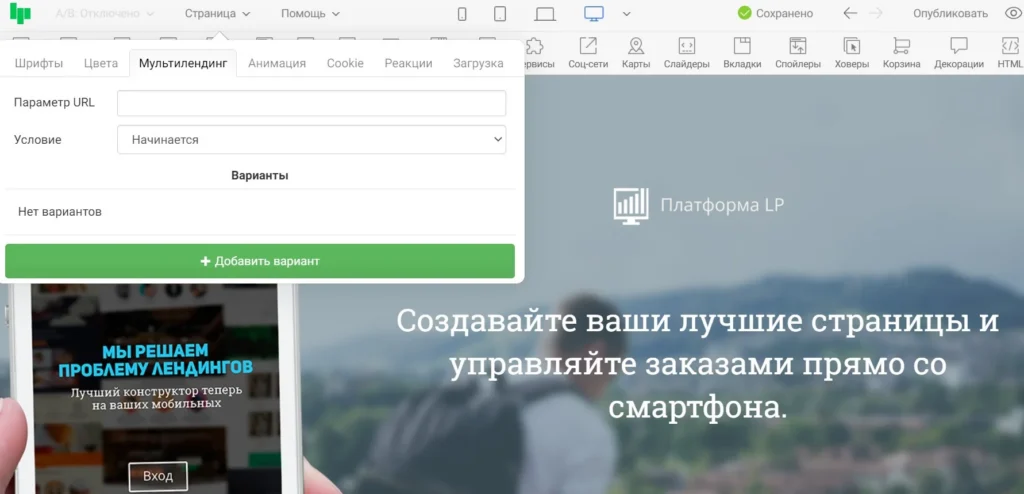
Task: Switch to the Анимация tab
Action: click(277, 63)
